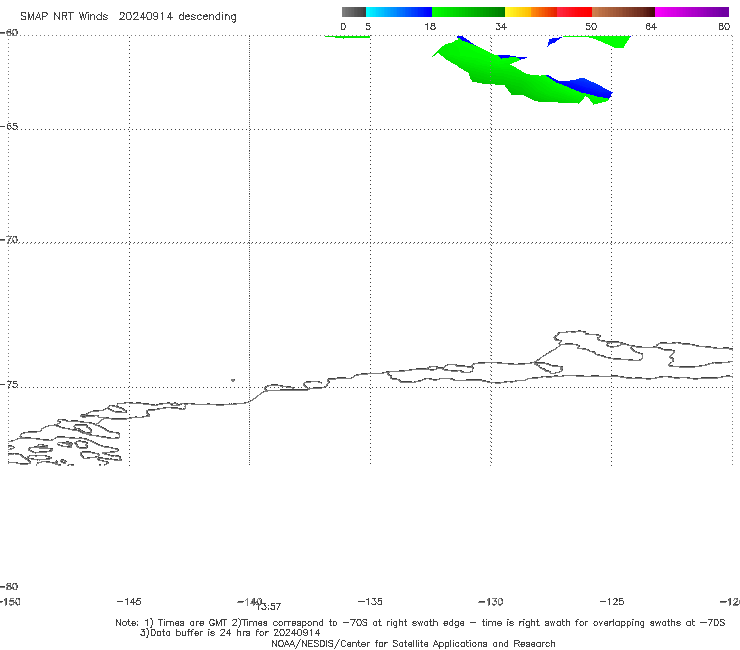Click the color bar label '50'
Image resolution: width=740 pixels, height=650 pixels.
click(x=591, y=26)
